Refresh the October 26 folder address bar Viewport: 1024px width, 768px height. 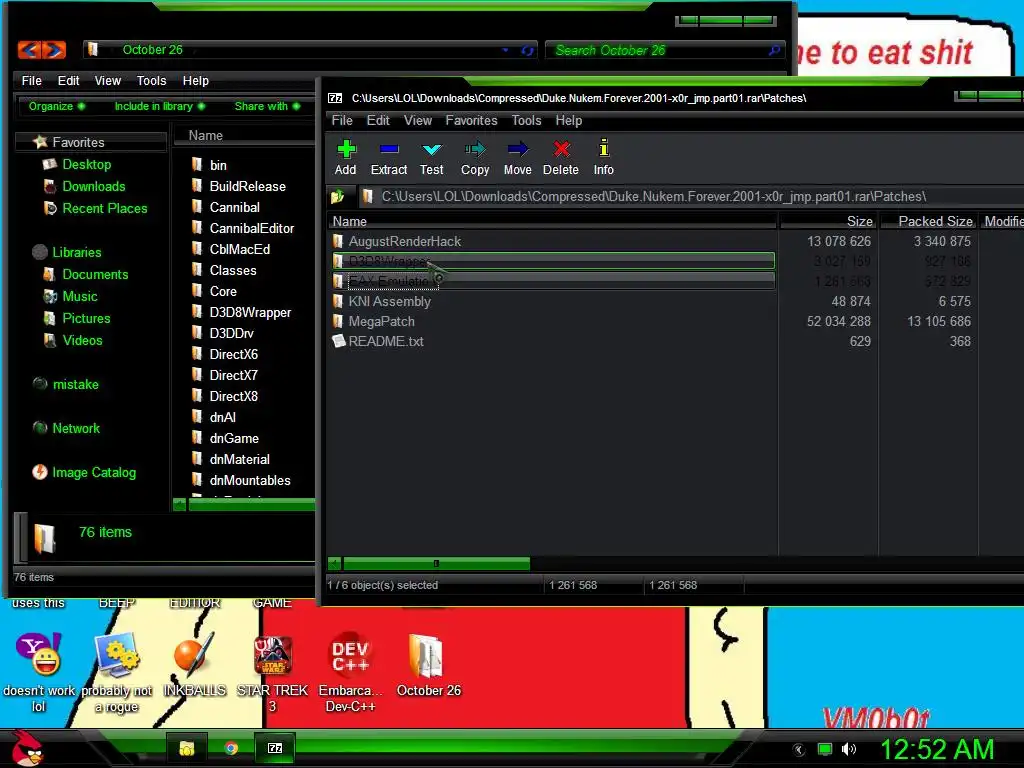(x=527, y=50)
